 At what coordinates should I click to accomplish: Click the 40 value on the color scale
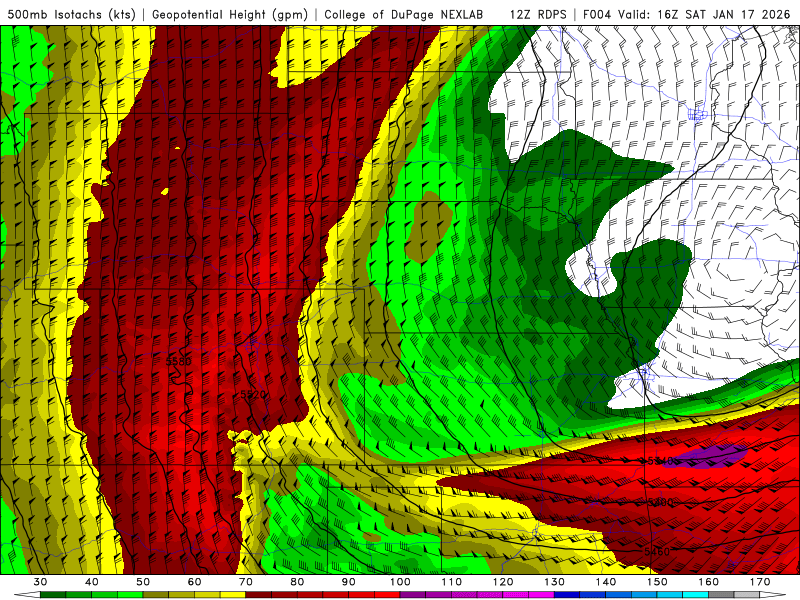(x=92, y=582)
